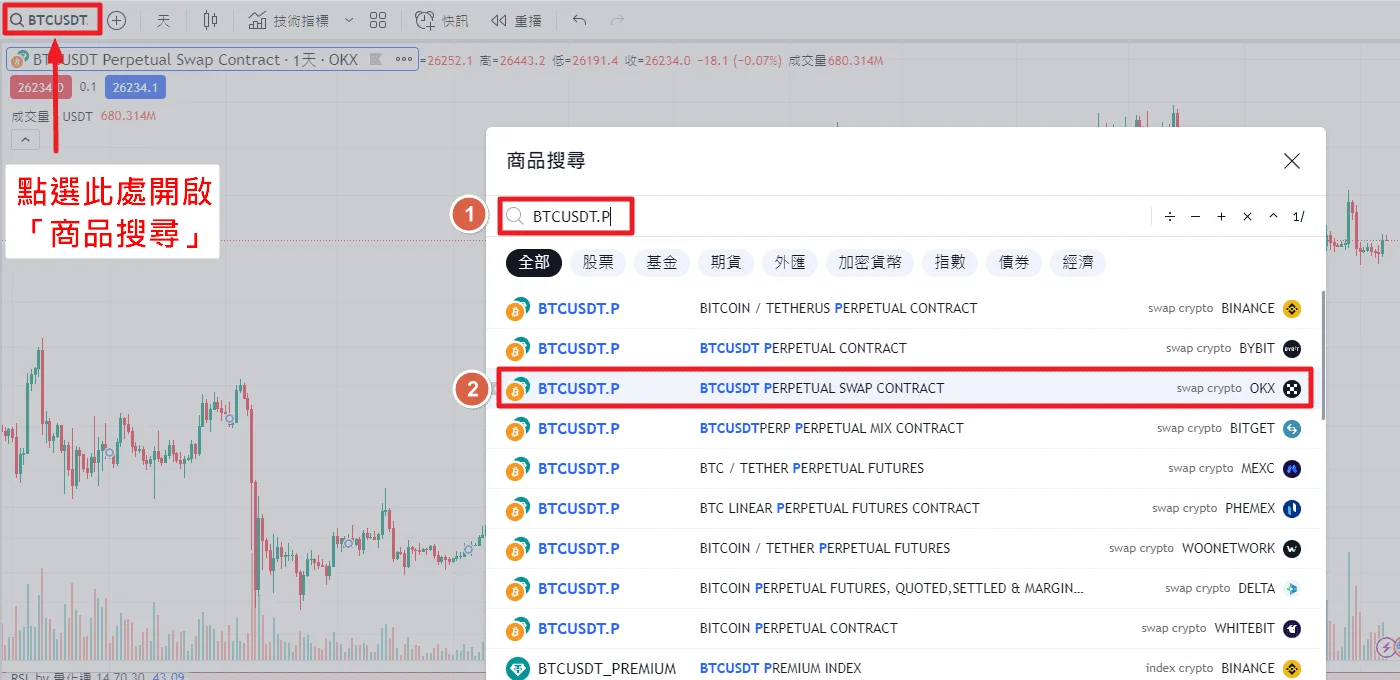This screenshot has height=680, width=1400.
Task: Choose BTCUSDT.P on PHEMEX result
Action: click(903, 508)
